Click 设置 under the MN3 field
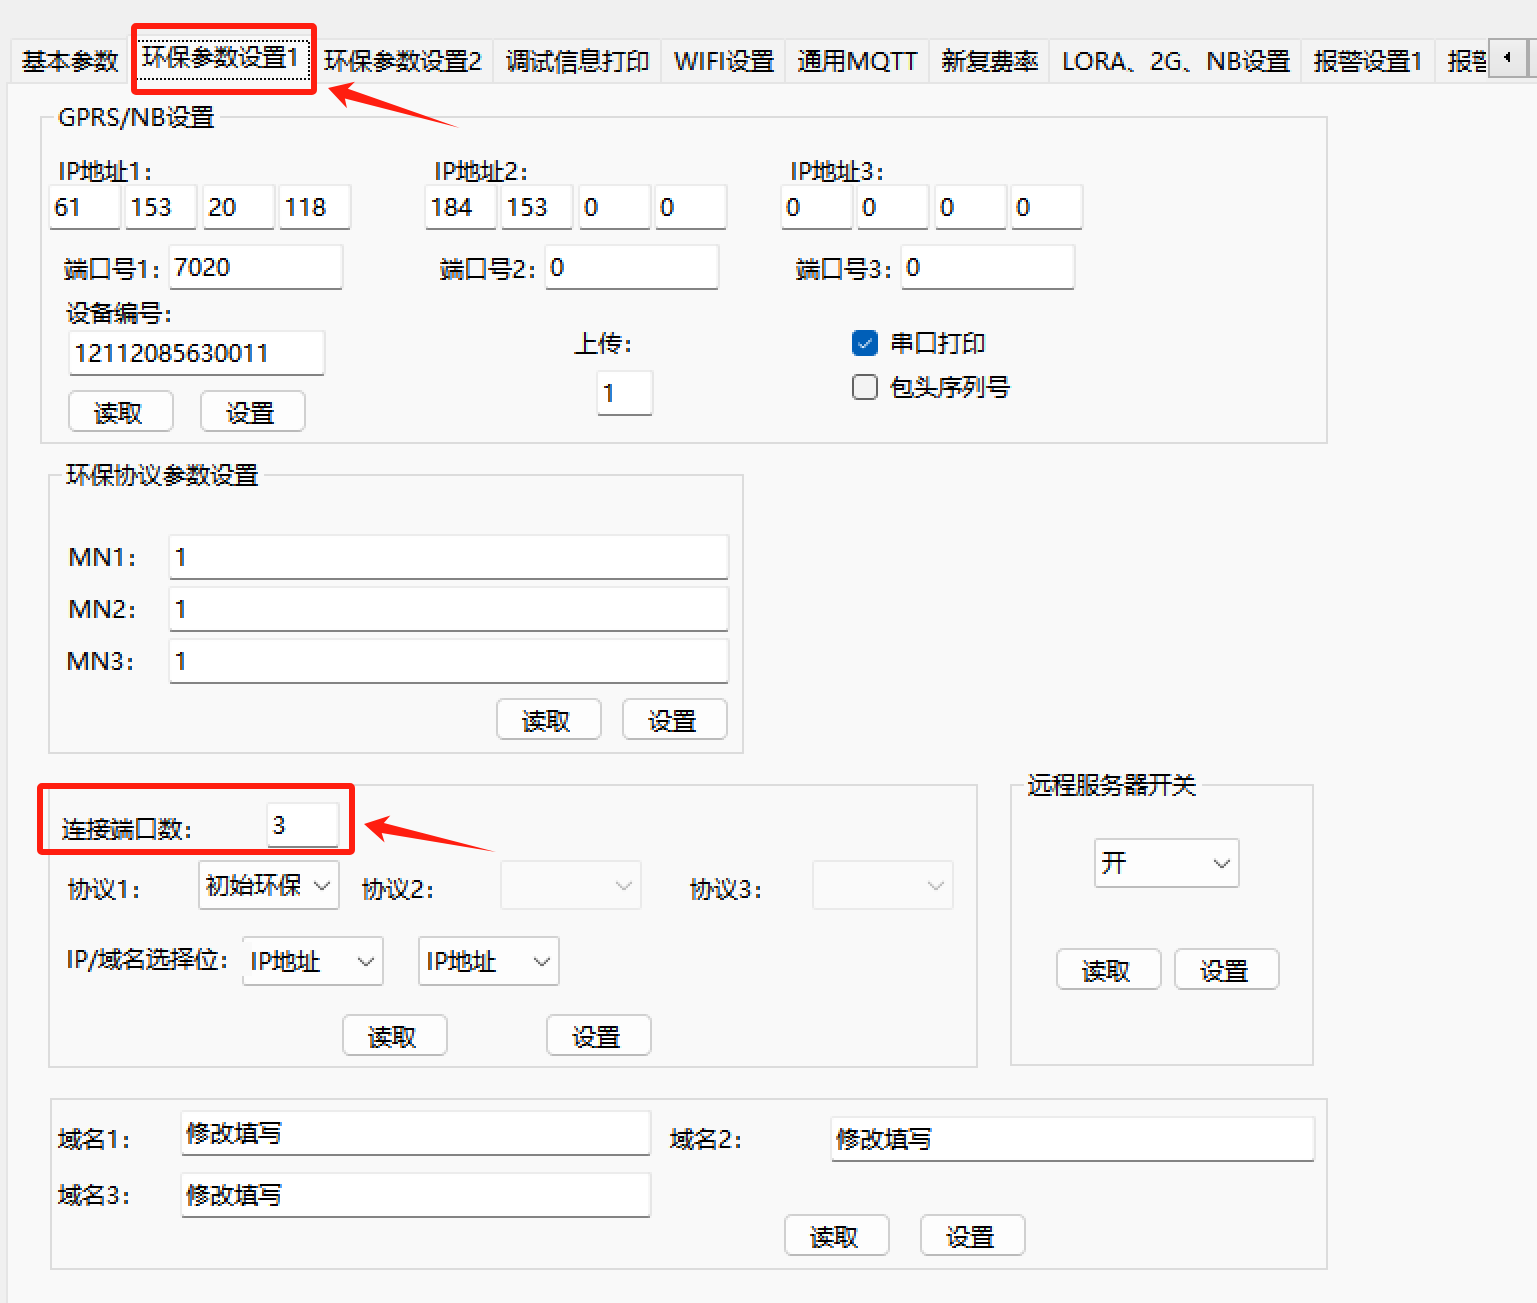 point(674,720)
